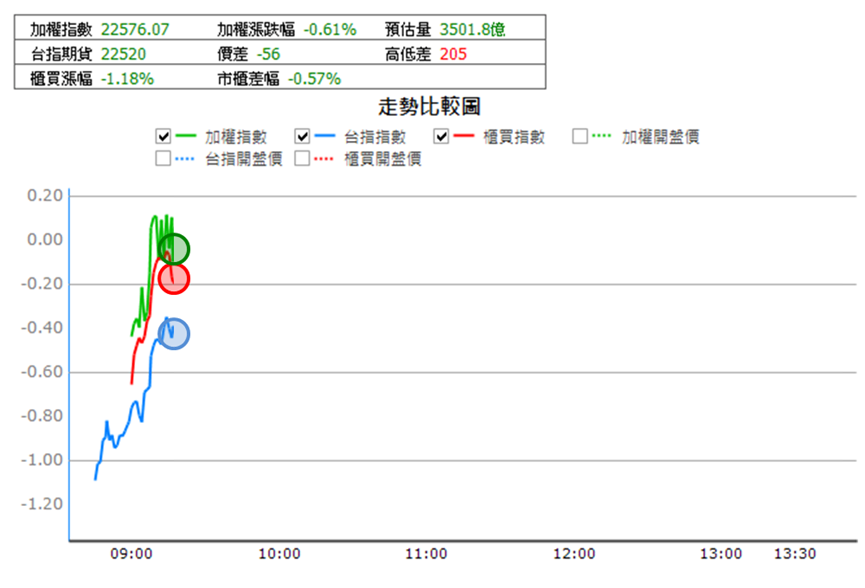Click the 高低差 label in the table
Screen dimensions: 865x588
click(408, 54)
